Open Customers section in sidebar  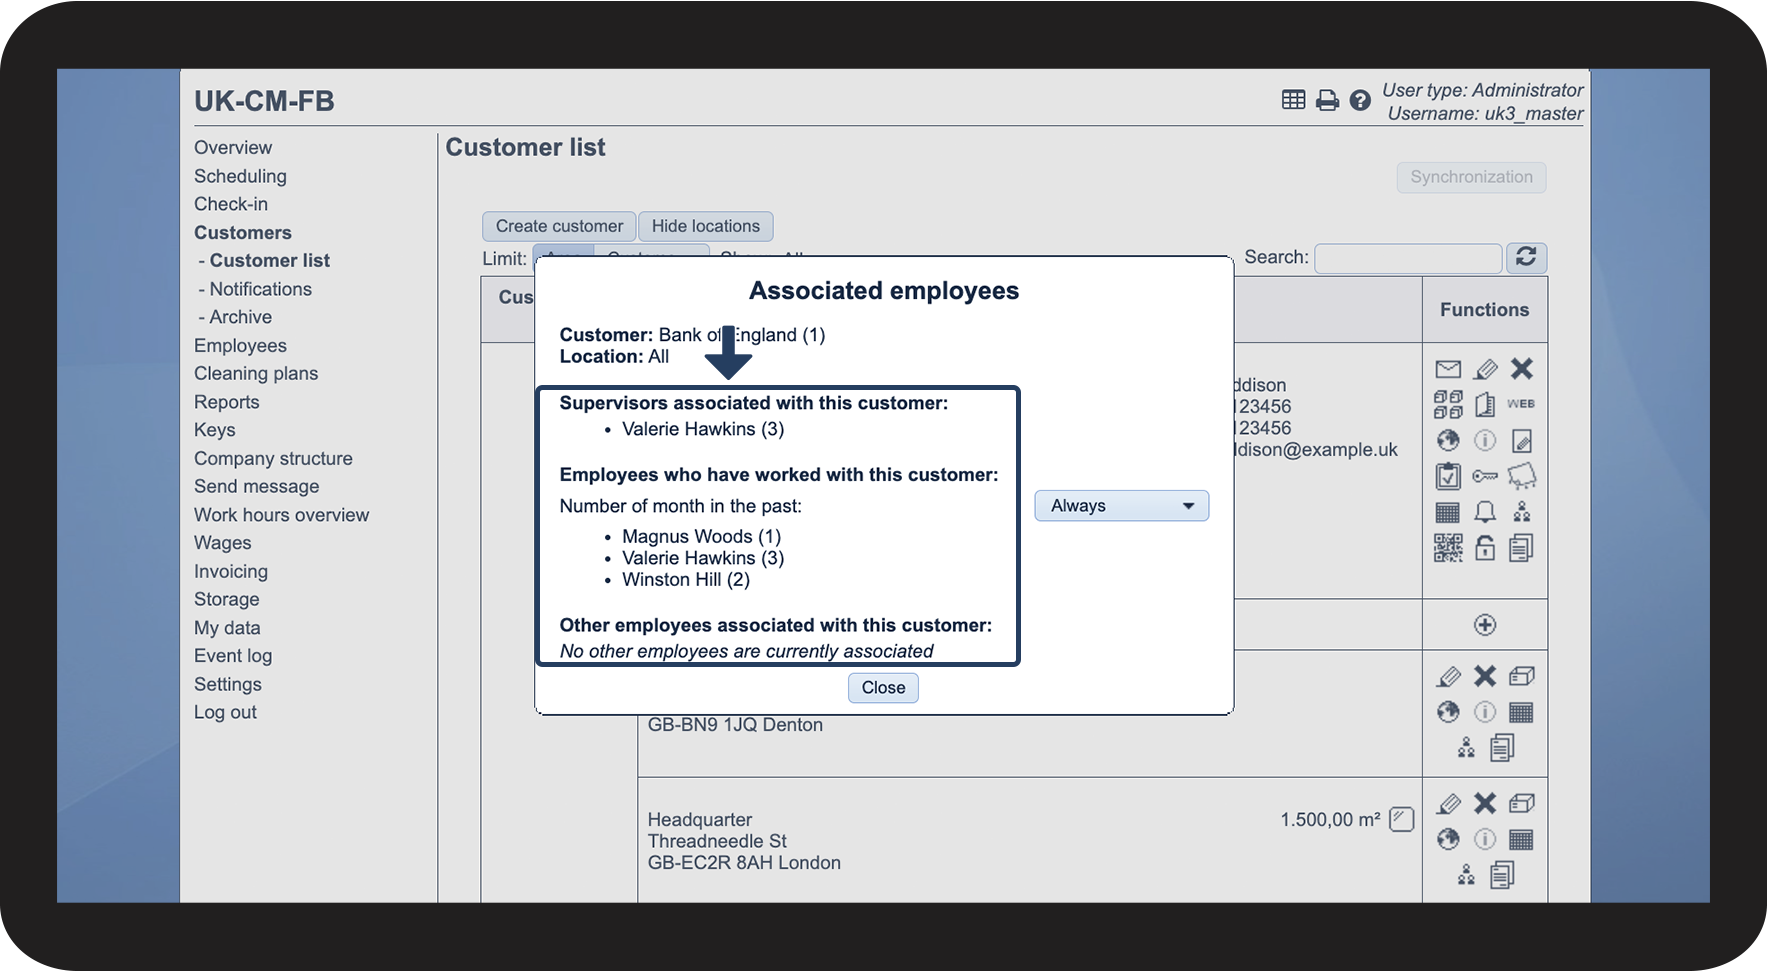(243, 233)
